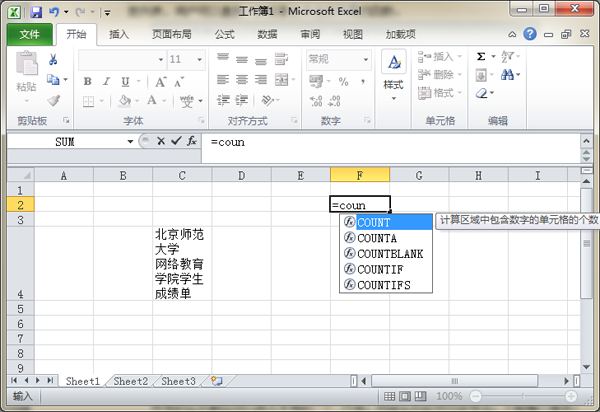Image resolution: width=600 pixels, height=412 pixels.
Task: Click the Format Painter brush icon
Action: point(54,101)
